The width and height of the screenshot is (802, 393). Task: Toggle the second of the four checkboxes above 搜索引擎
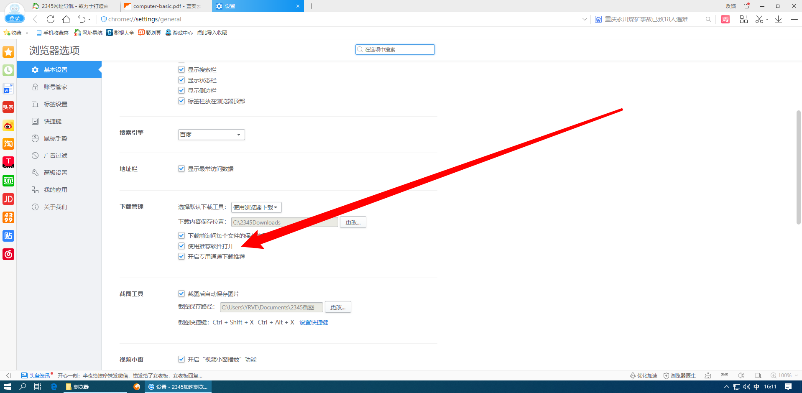tap(181, 80)
